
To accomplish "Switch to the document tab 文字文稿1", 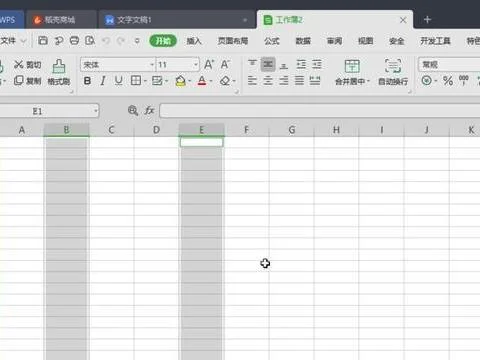I will coord(134,20).
